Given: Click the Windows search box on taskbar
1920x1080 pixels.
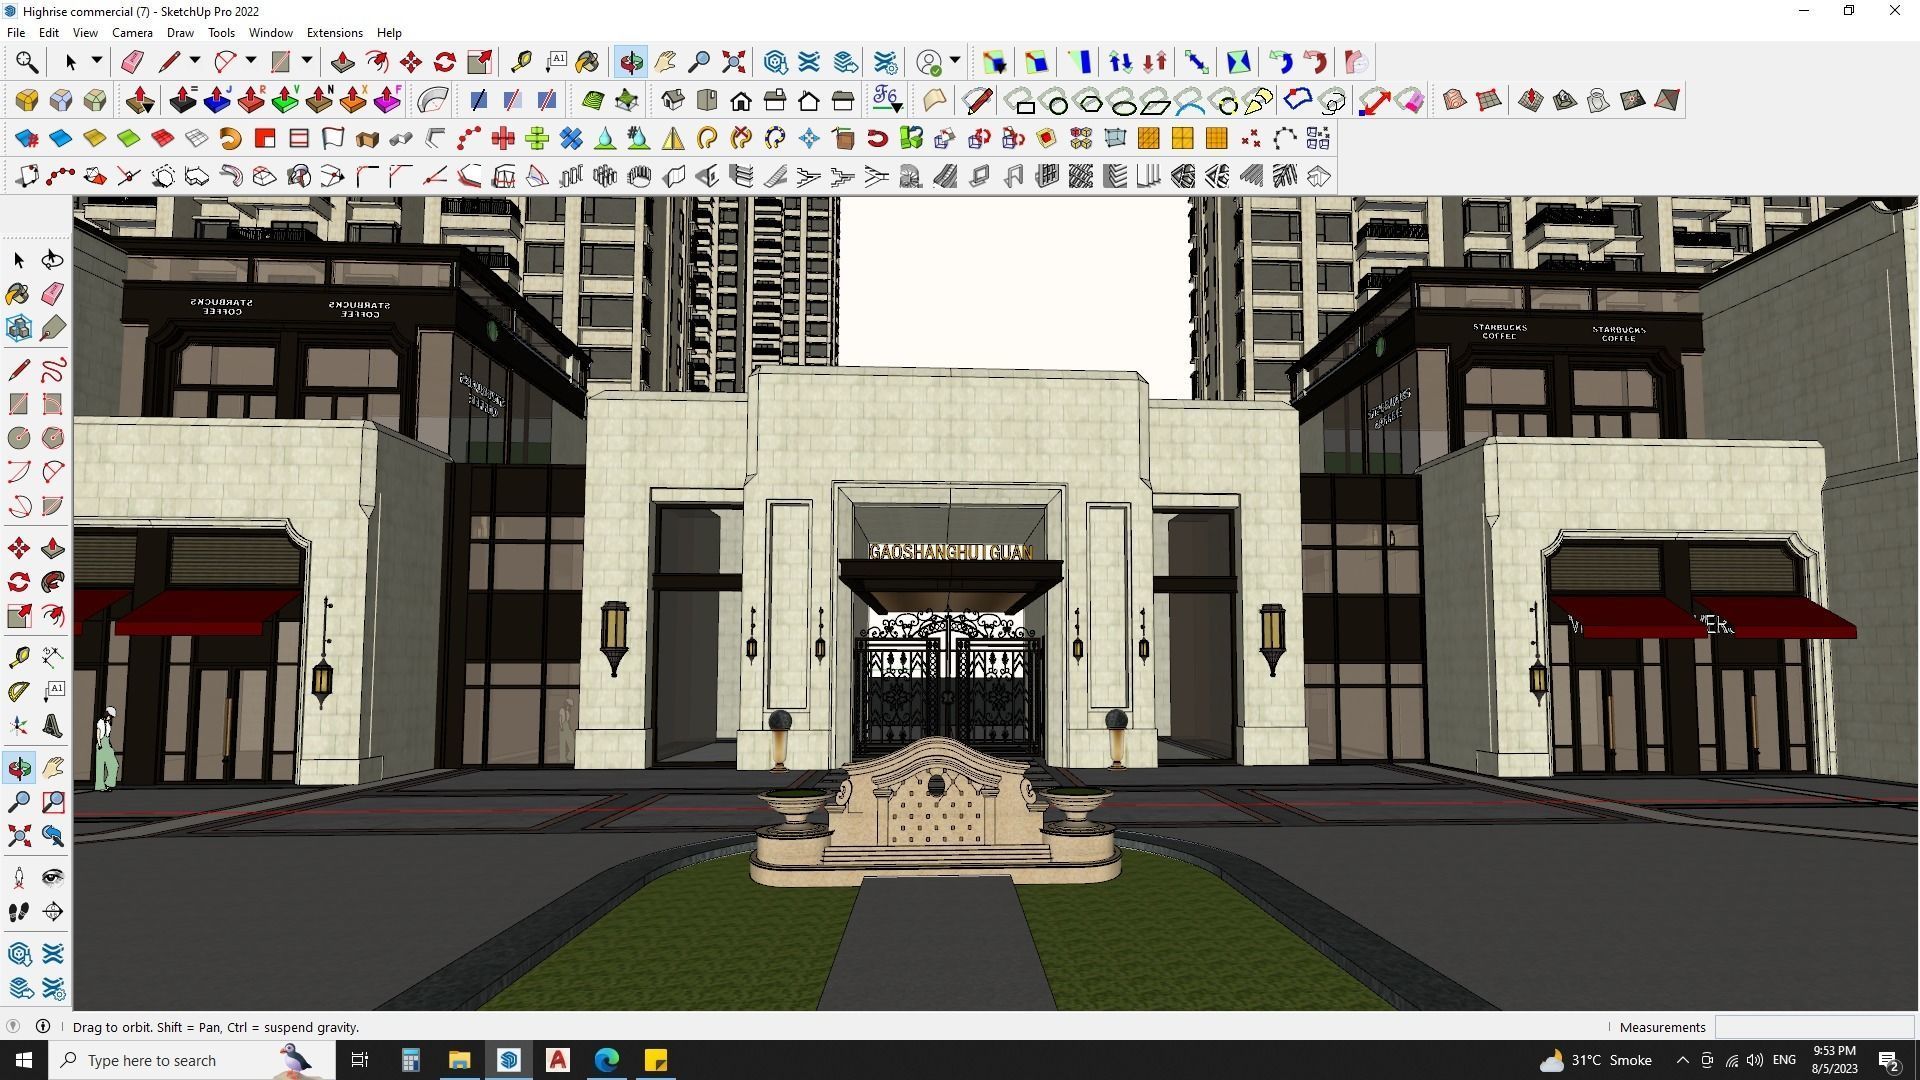Looking at the screenshot, I should coord(192,1060).
